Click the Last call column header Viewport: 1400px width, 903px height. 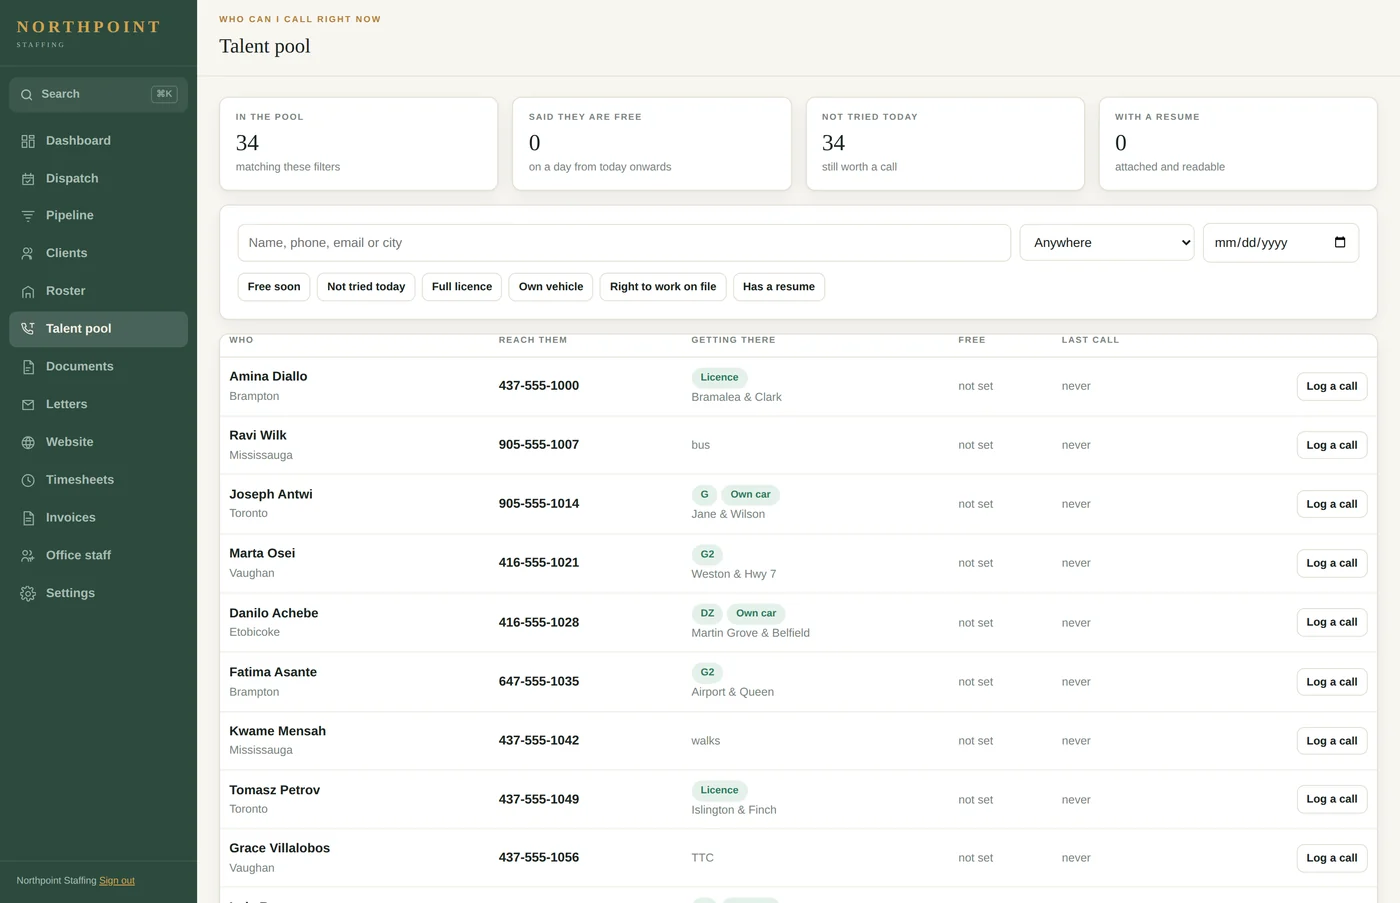pyautogui.click(x=1090, y=341)
